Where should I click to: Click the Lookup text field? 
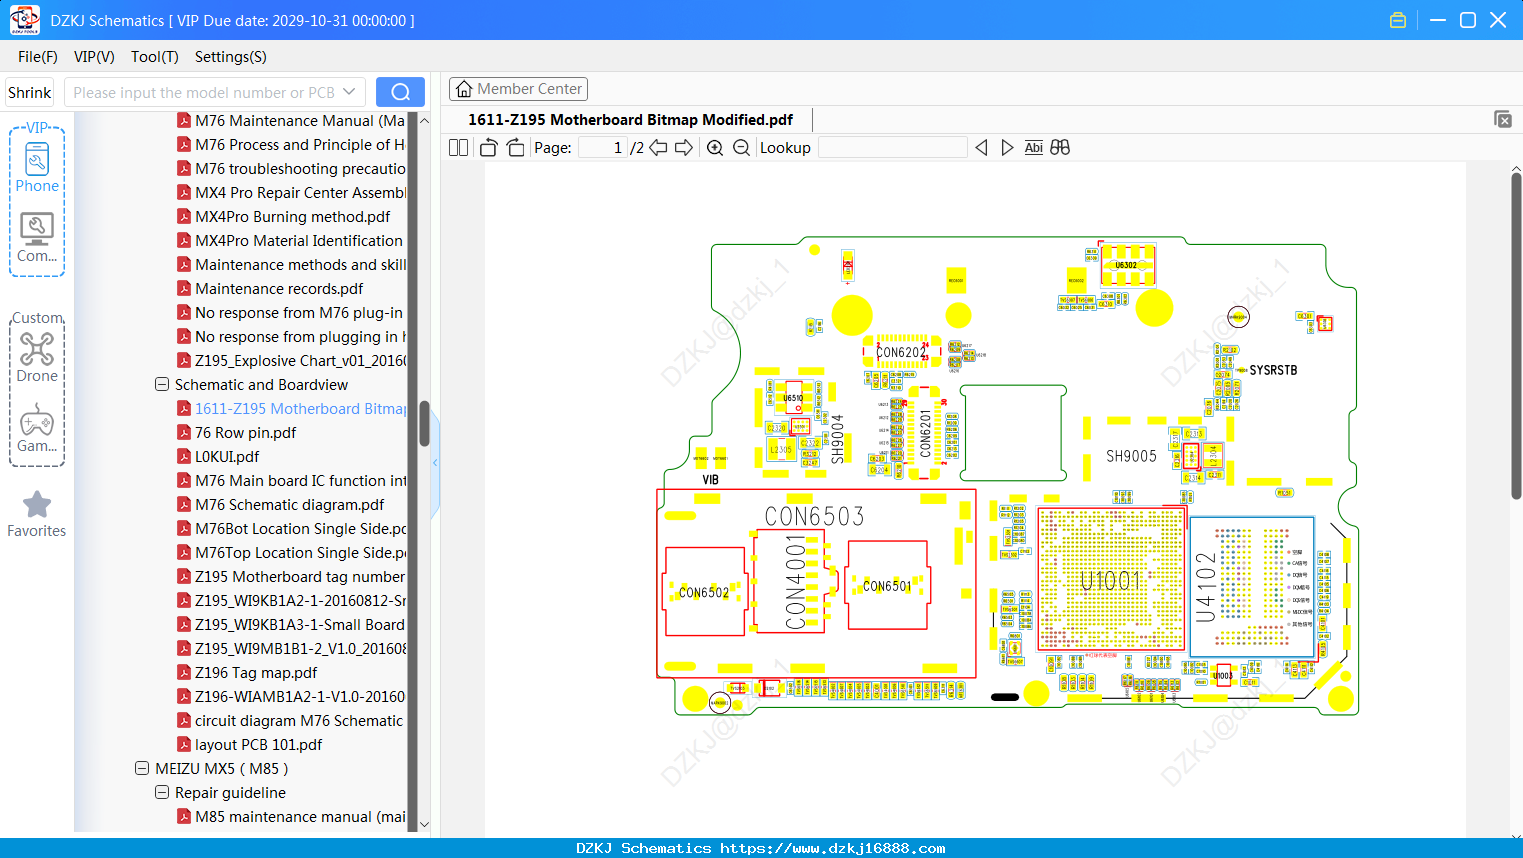[892, 148]
